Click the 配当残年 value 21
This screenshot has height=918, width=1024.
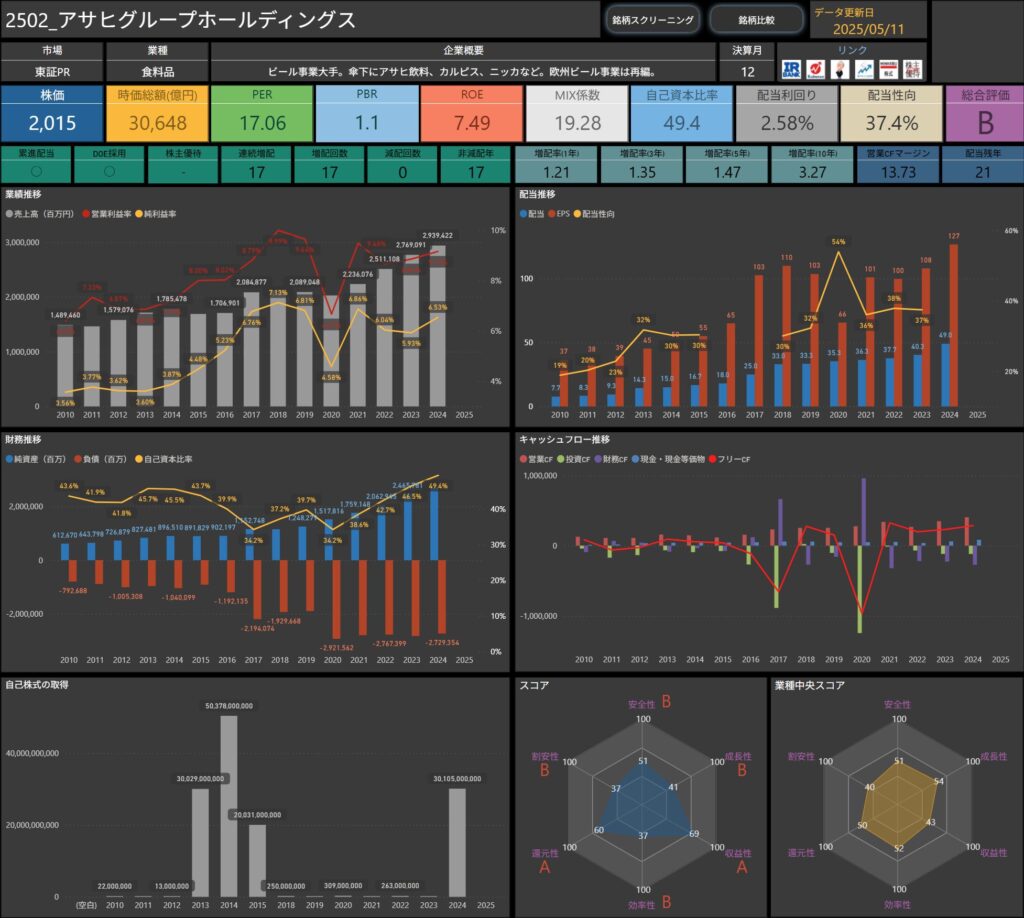coord(983,172)
